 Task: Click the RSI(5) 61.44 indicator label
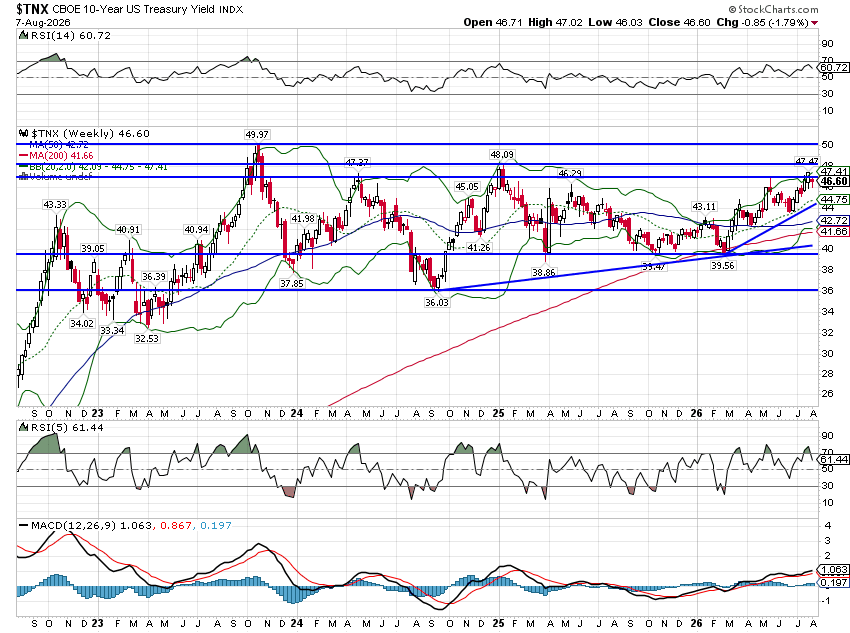pyautogui.click(x=67, y=427)
